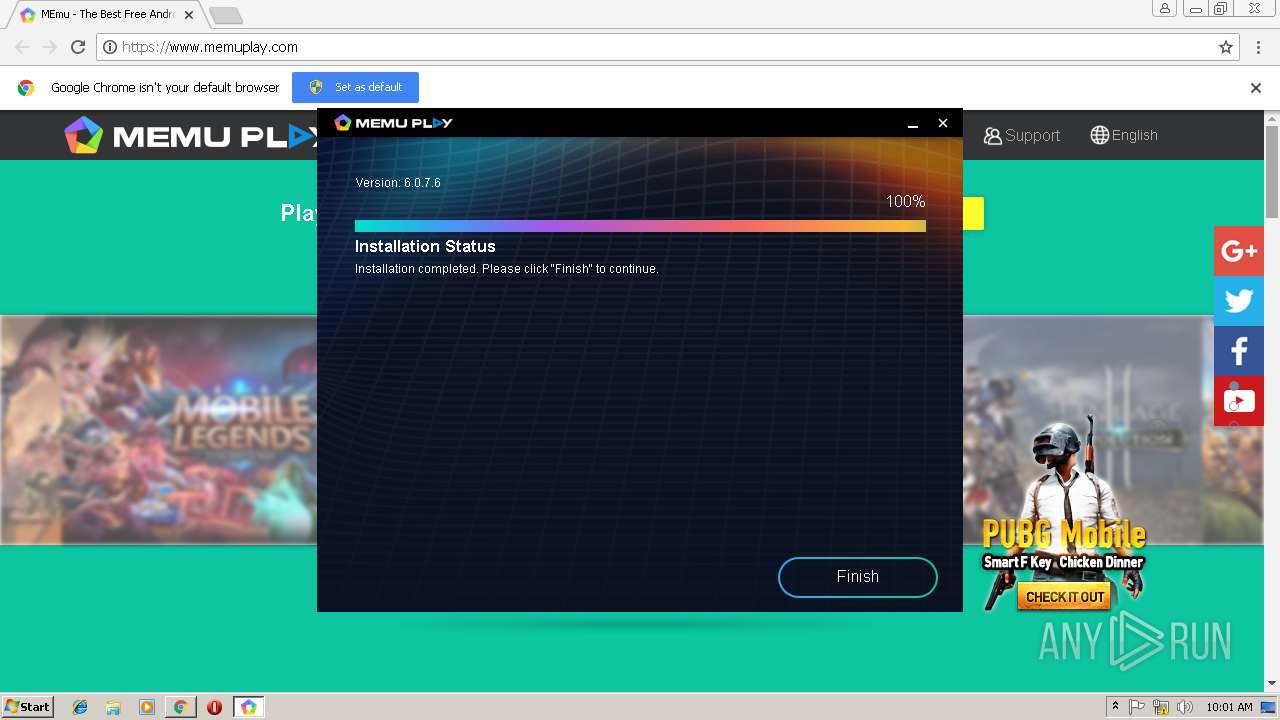Click the Mobile Legends banner thumbnail

point(159,430)
